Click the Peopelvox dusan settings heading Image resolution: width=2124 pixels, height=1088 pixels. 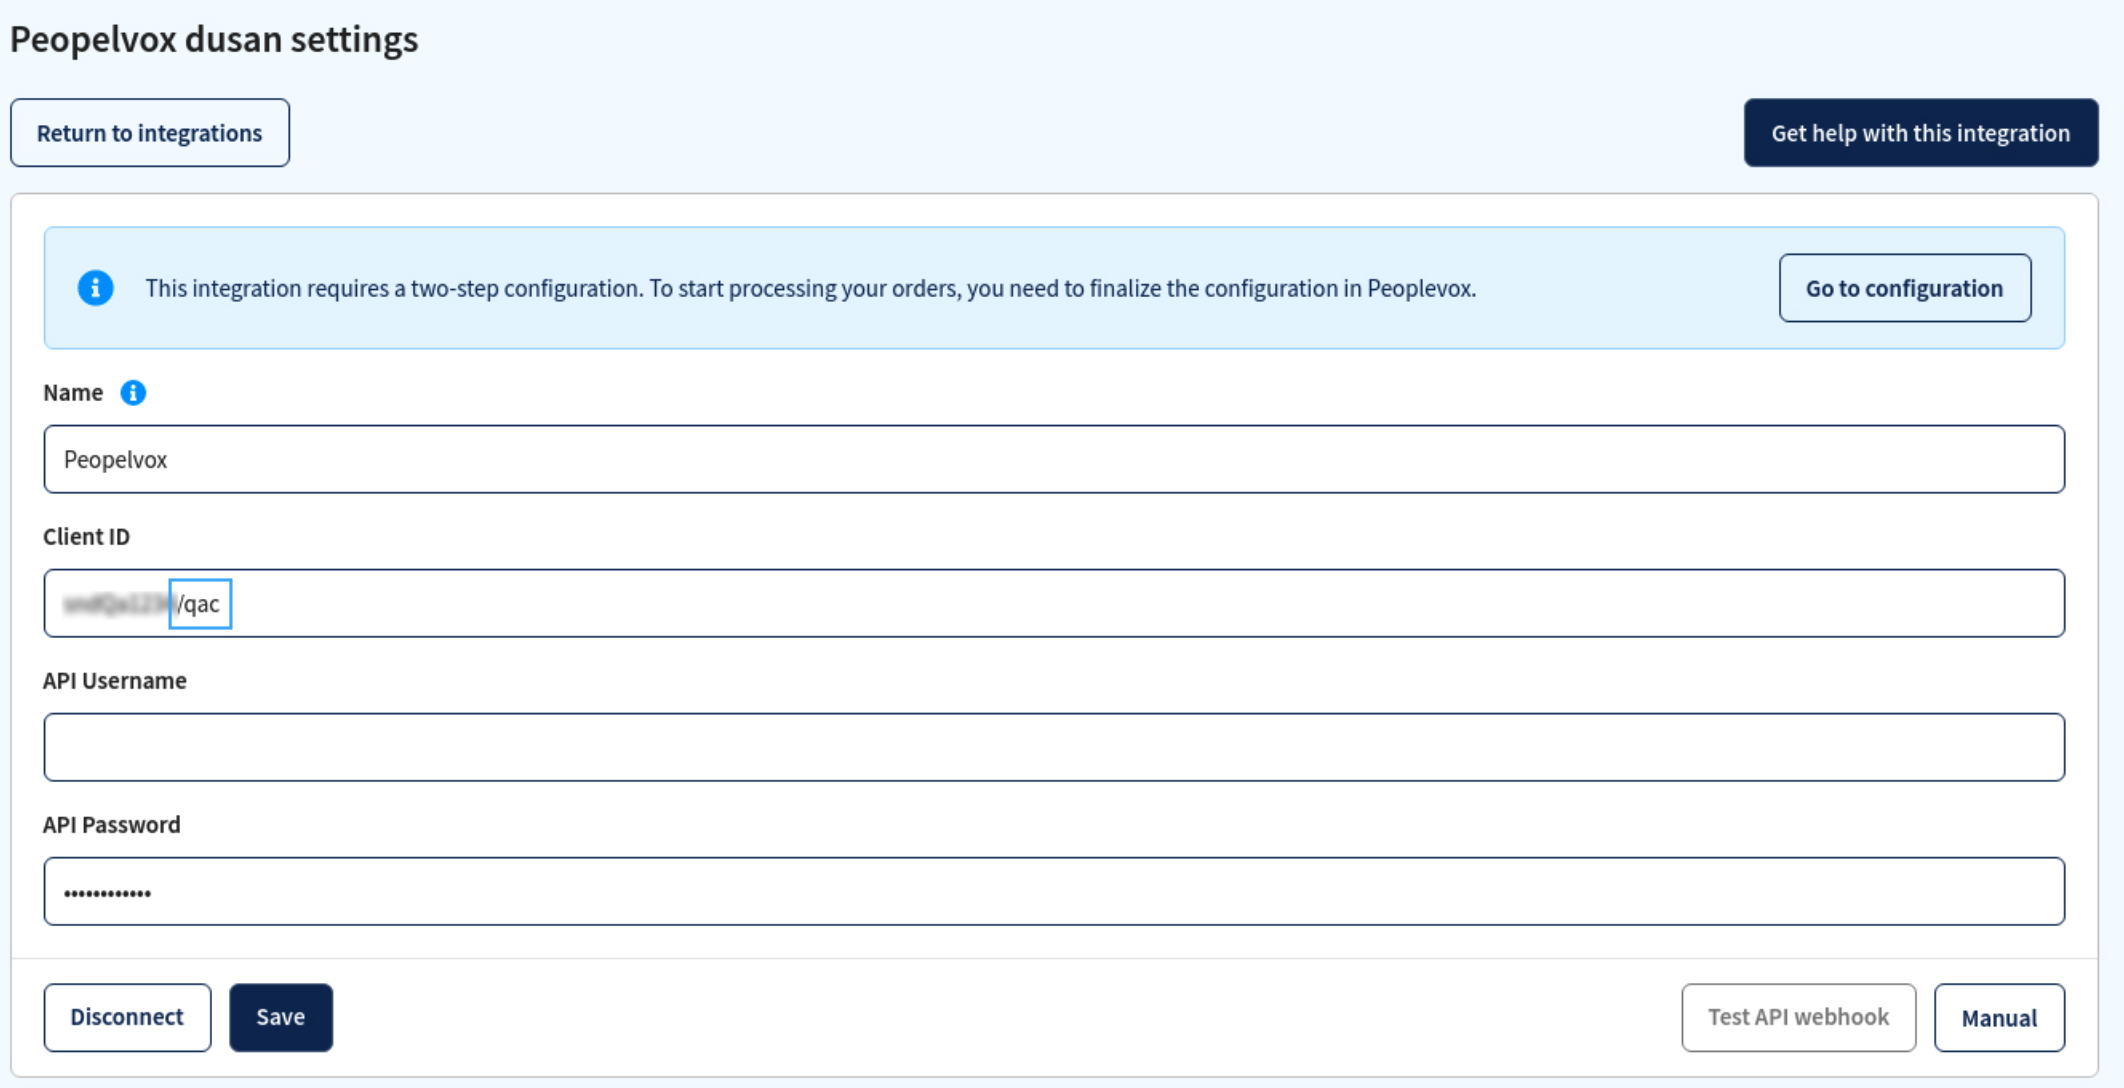[x=214, y=40]
